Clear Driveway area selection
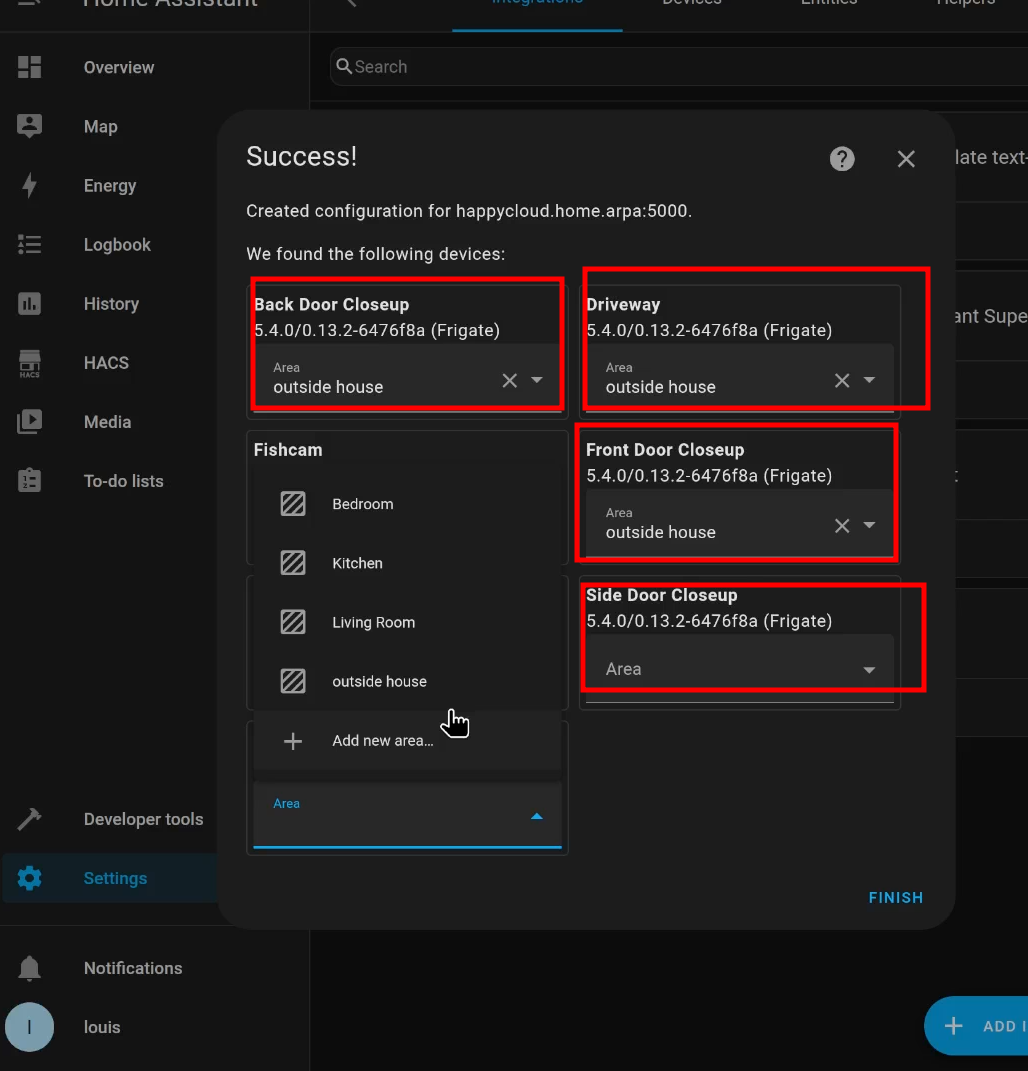Image resolution: width=1028 pixels, height=1071 pixels. [x=842, y=380]
